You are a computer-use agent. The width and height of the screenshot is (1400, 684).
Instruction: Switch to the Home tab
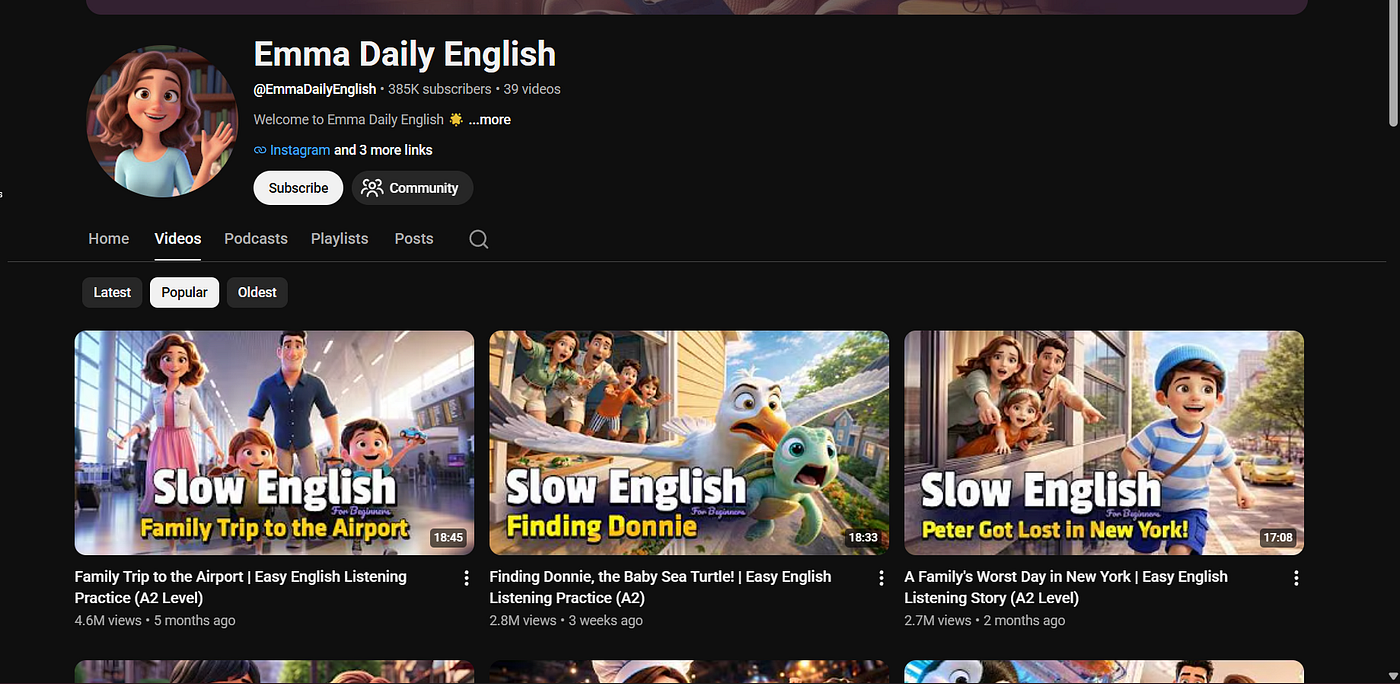point(108,239)
